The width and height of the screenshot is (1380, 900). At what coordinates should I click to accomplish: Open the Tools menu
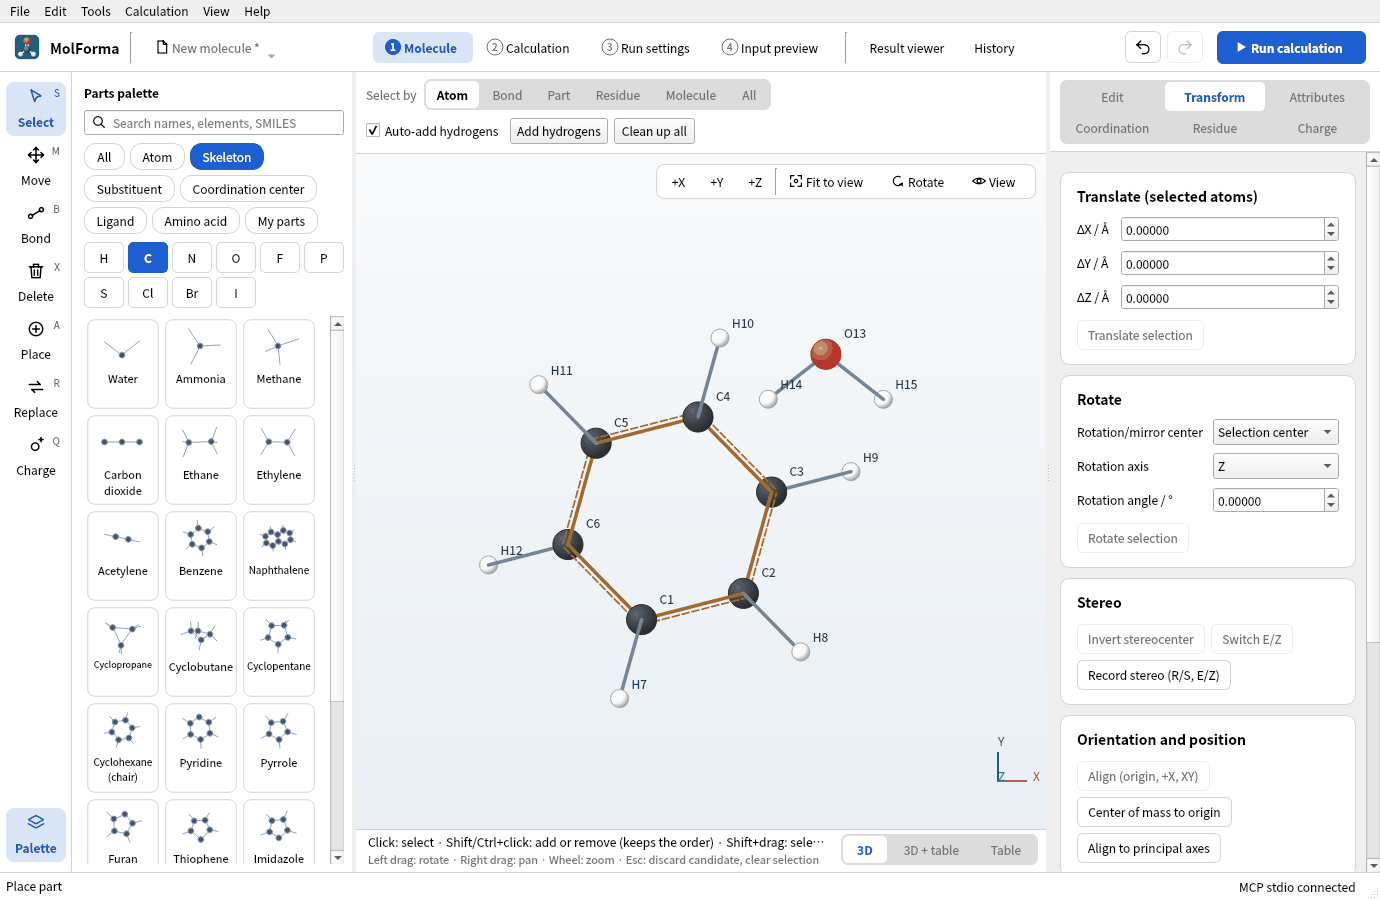tap(96, 11)
